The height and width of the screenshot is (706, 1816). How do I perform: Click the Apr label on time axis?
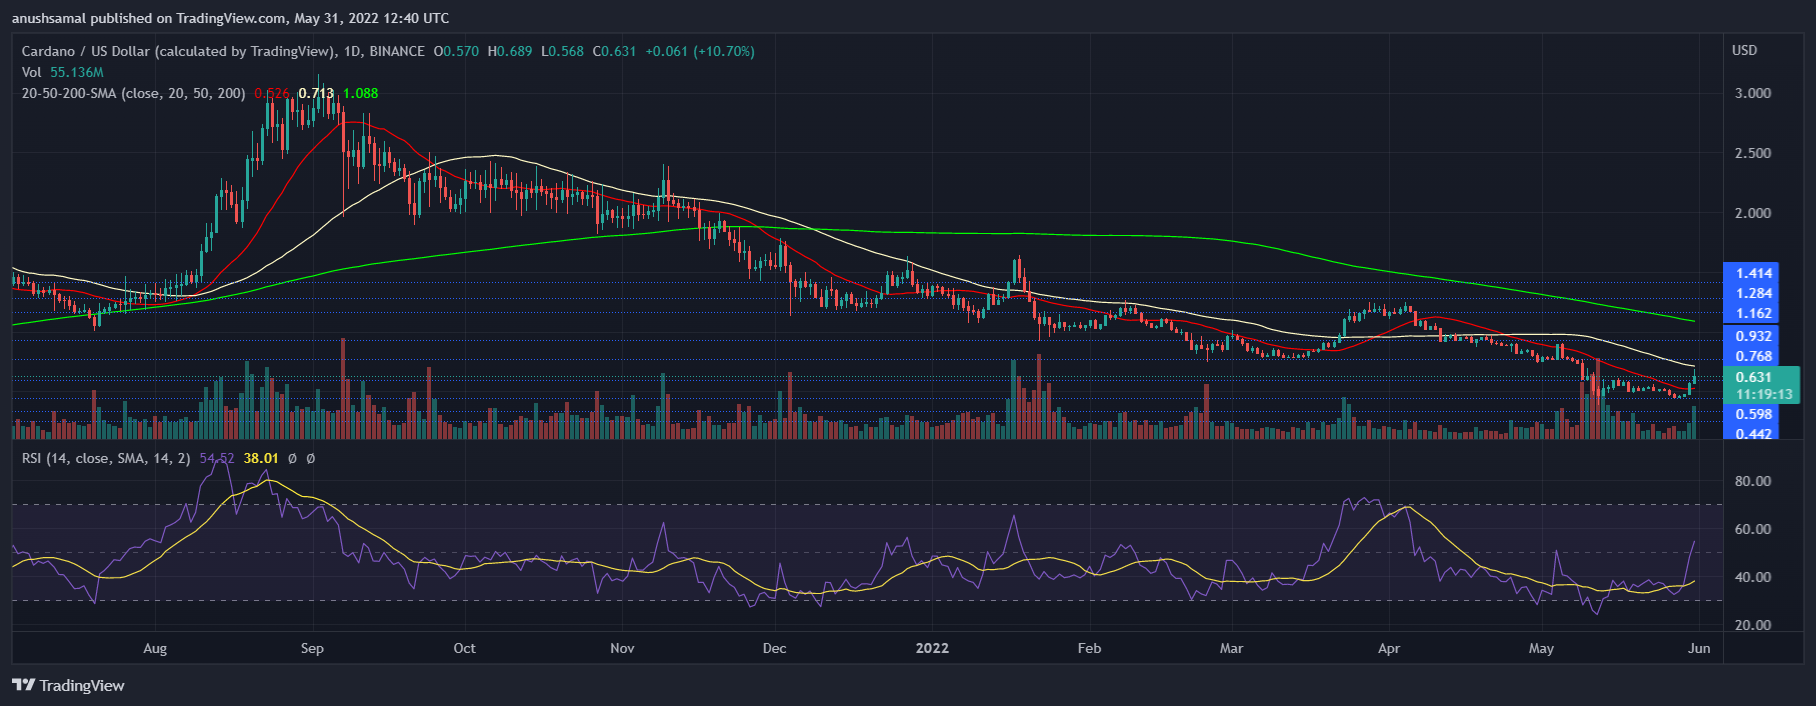pos(1389,648)
